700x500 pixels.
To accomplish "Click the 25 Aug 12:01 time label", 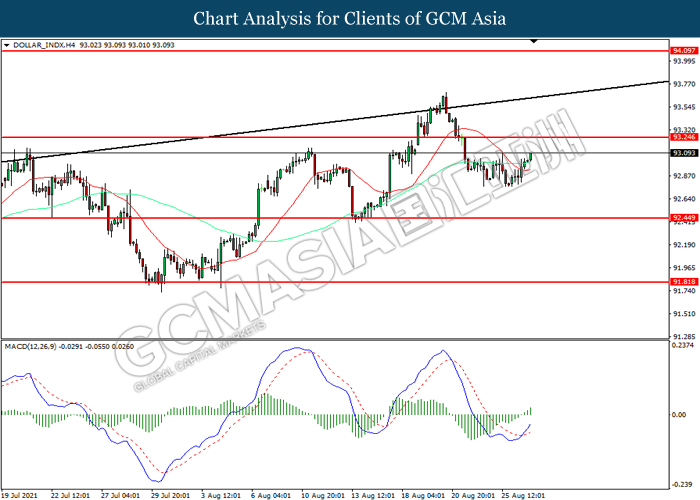I will click(x=523, y=496).
